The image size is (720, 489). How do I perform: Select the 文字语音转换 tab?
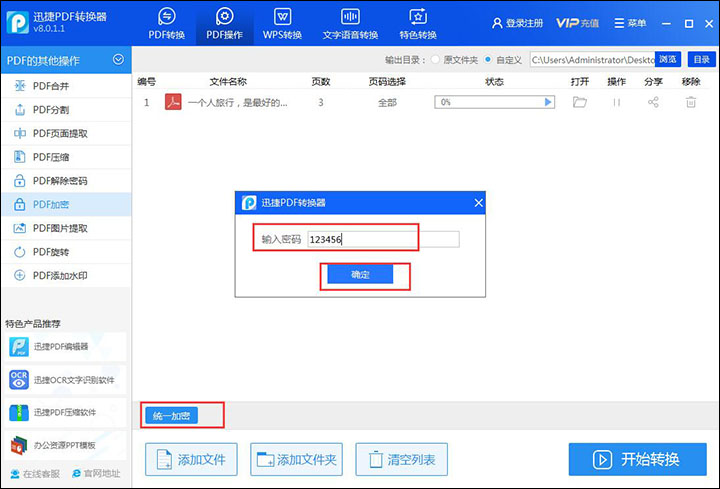[350, 23]
